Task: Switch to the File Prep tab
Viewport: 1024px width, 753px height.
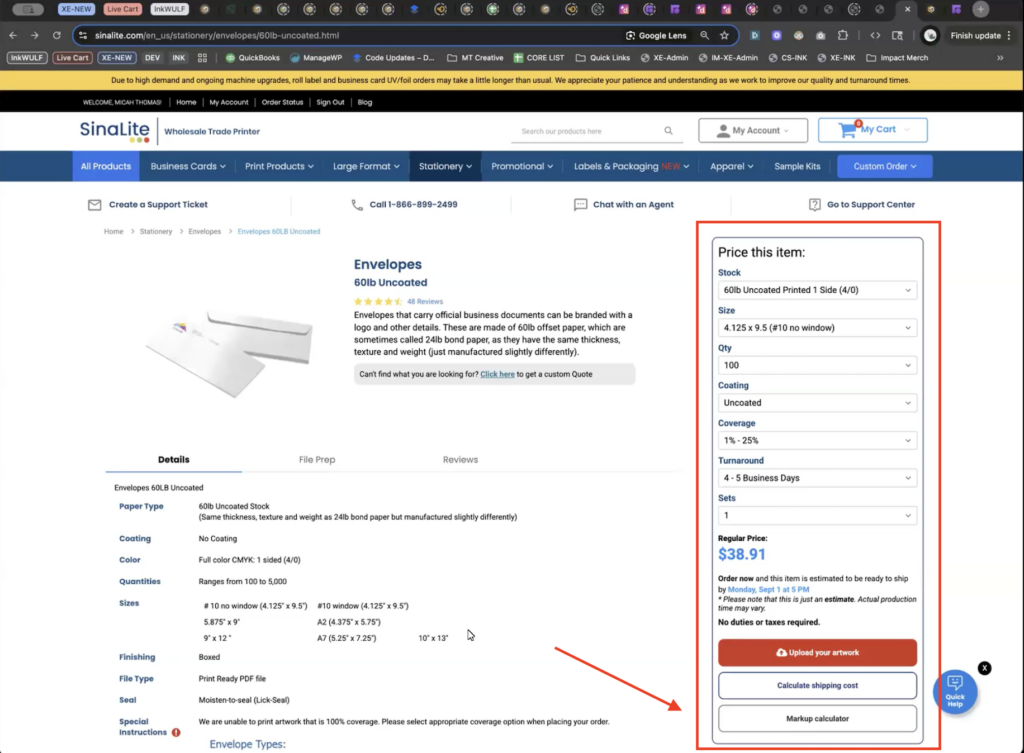Action: point(317,460)
